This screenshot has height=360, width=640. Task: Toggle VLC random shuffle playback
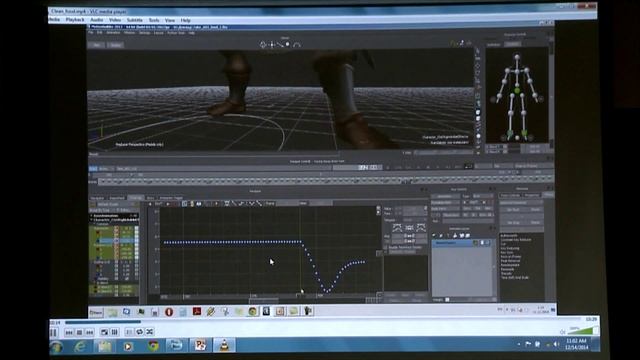click(150, 332)
